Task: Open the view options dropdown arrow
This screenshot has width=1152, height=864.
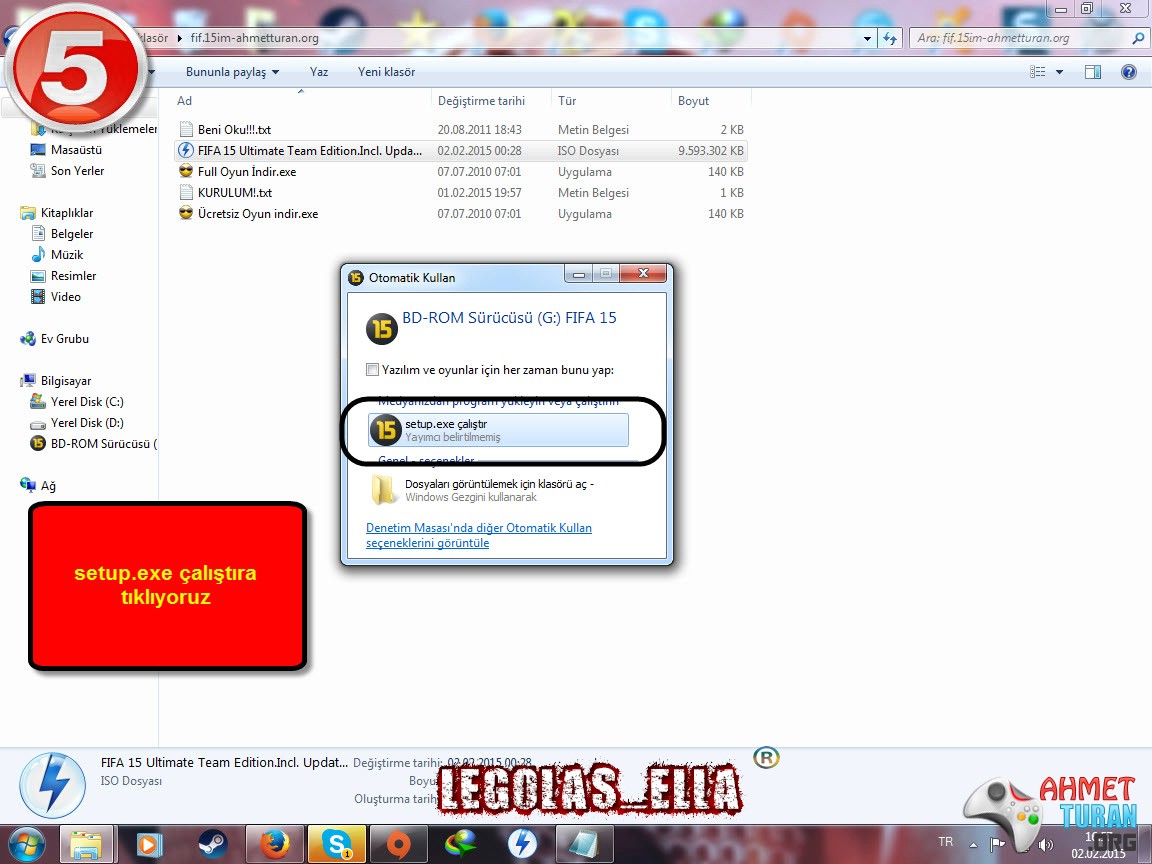Action: coord(1059,72)
